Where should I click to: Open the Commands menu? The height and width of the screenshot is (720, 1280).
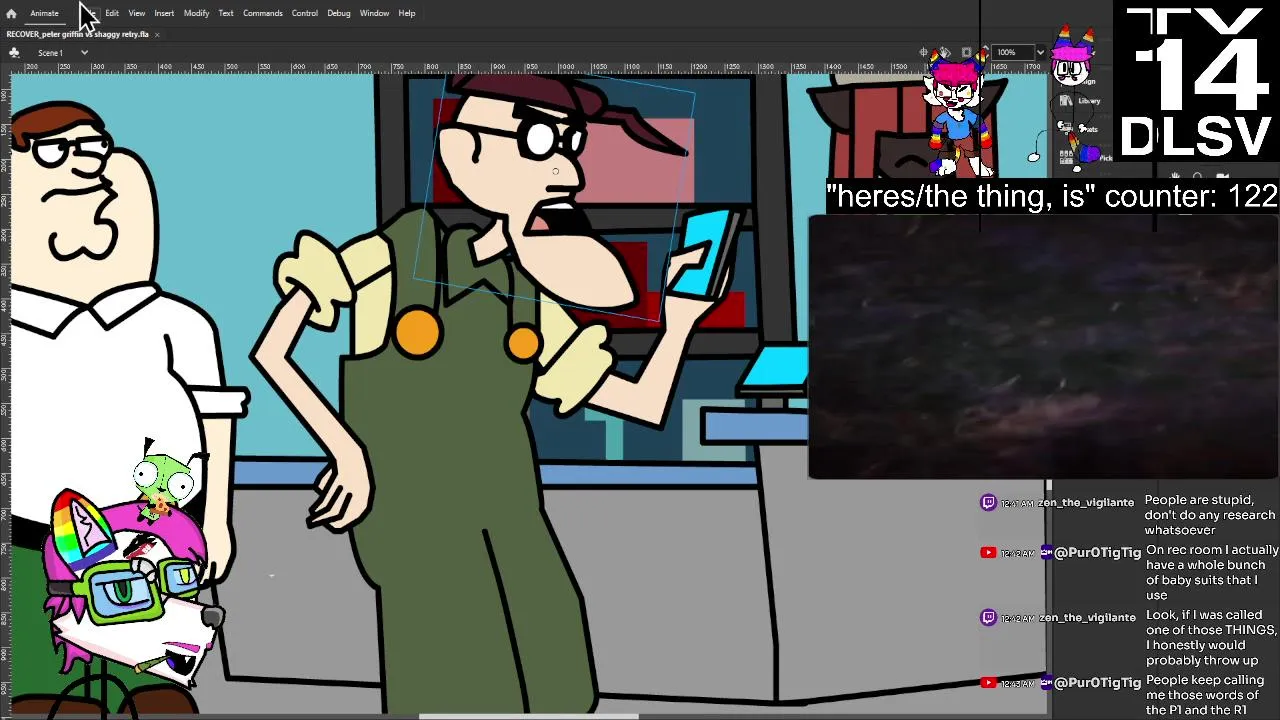262,13
